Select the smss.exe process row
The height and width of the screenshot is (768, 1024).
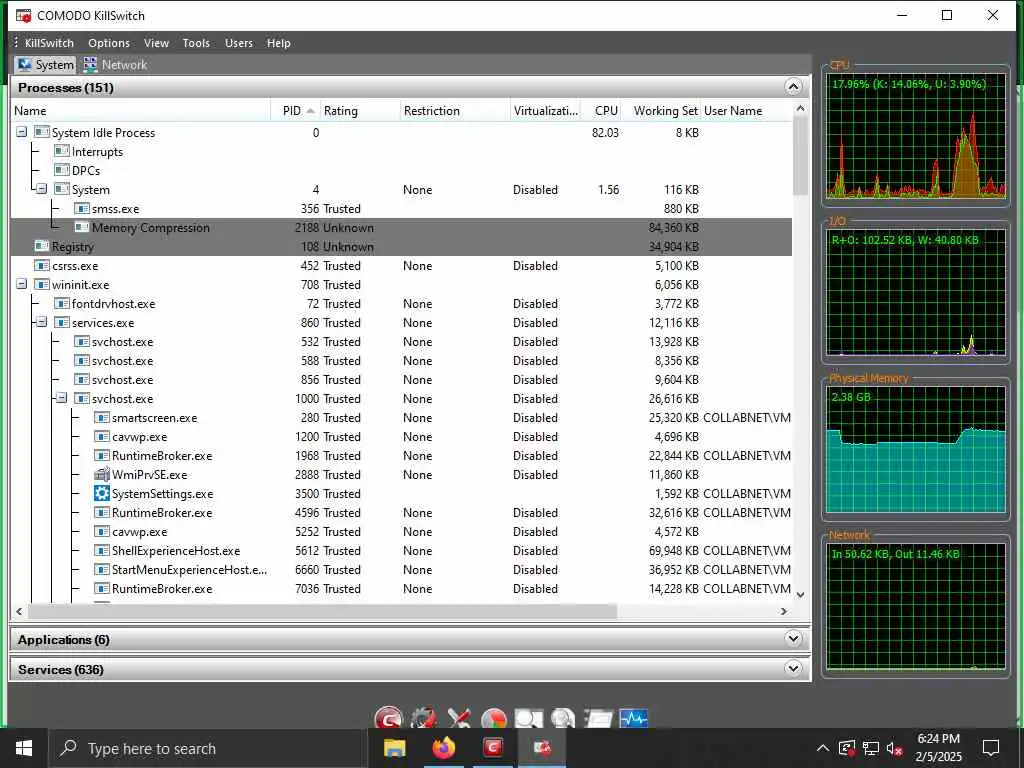point(402,209)
